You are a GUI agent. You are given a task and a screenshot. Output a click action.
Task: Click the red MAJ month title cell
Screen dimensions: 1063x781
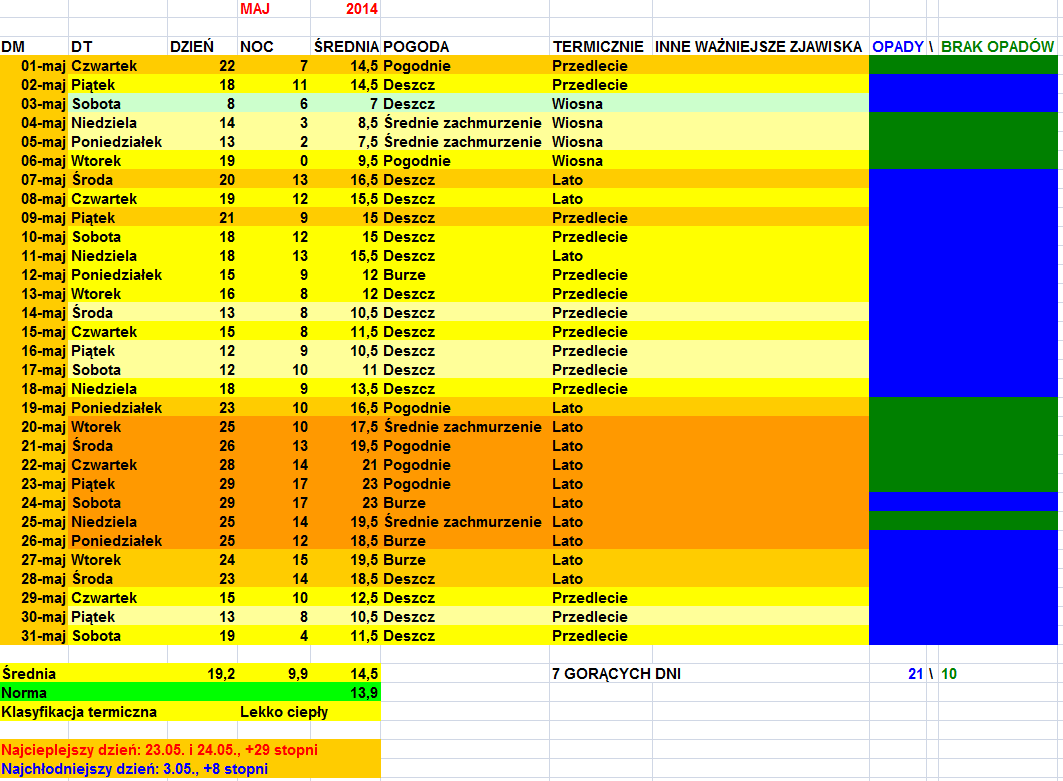(x=256, y=9)
